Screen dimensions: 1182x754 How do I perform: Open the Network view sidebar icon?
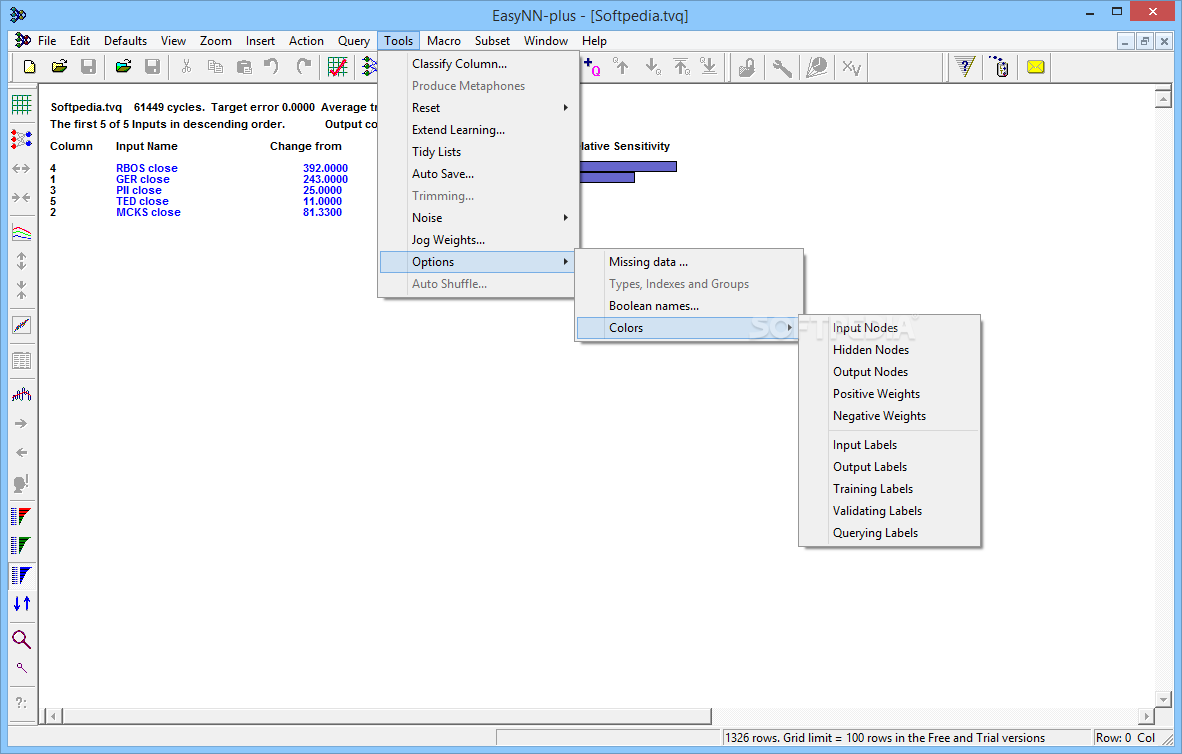[22, 139]
